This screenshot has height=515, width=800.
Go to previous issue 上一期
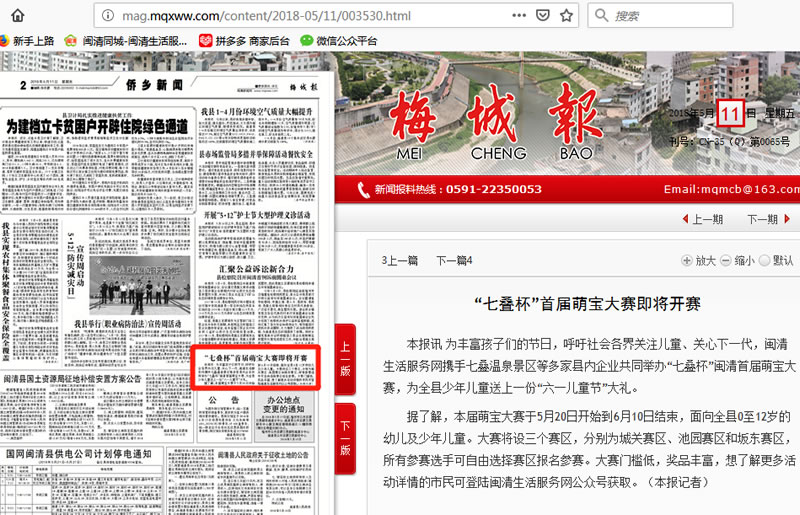(x=702, y=219)
